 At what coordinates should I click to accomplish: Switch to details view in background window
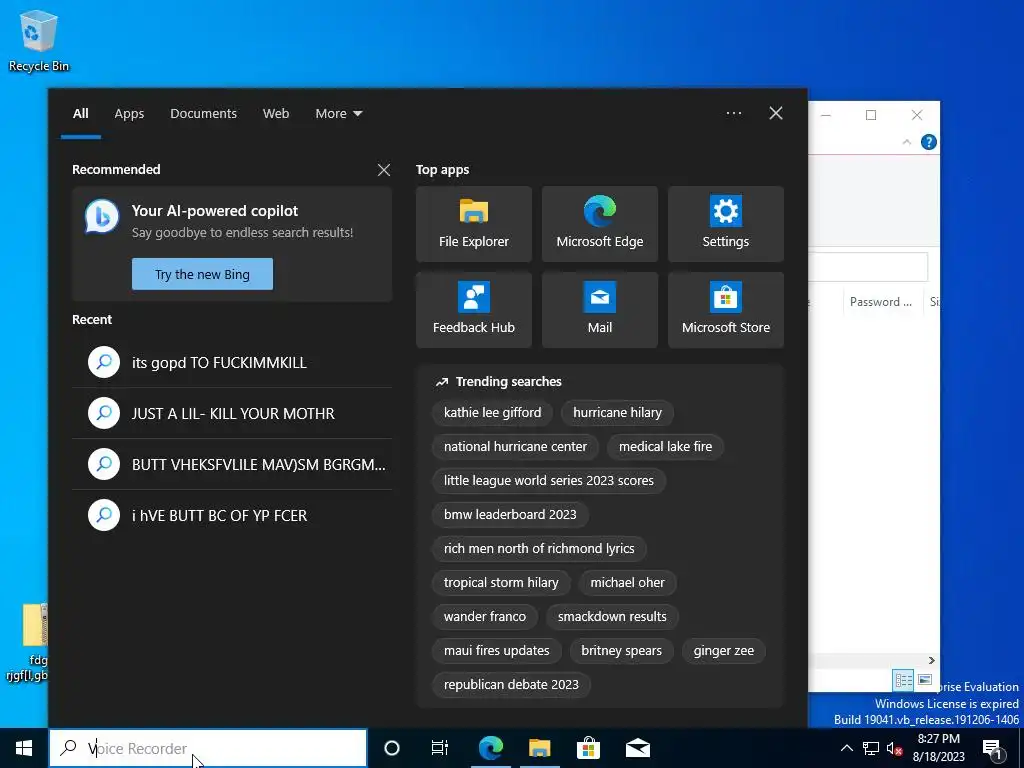pos(904,680)
